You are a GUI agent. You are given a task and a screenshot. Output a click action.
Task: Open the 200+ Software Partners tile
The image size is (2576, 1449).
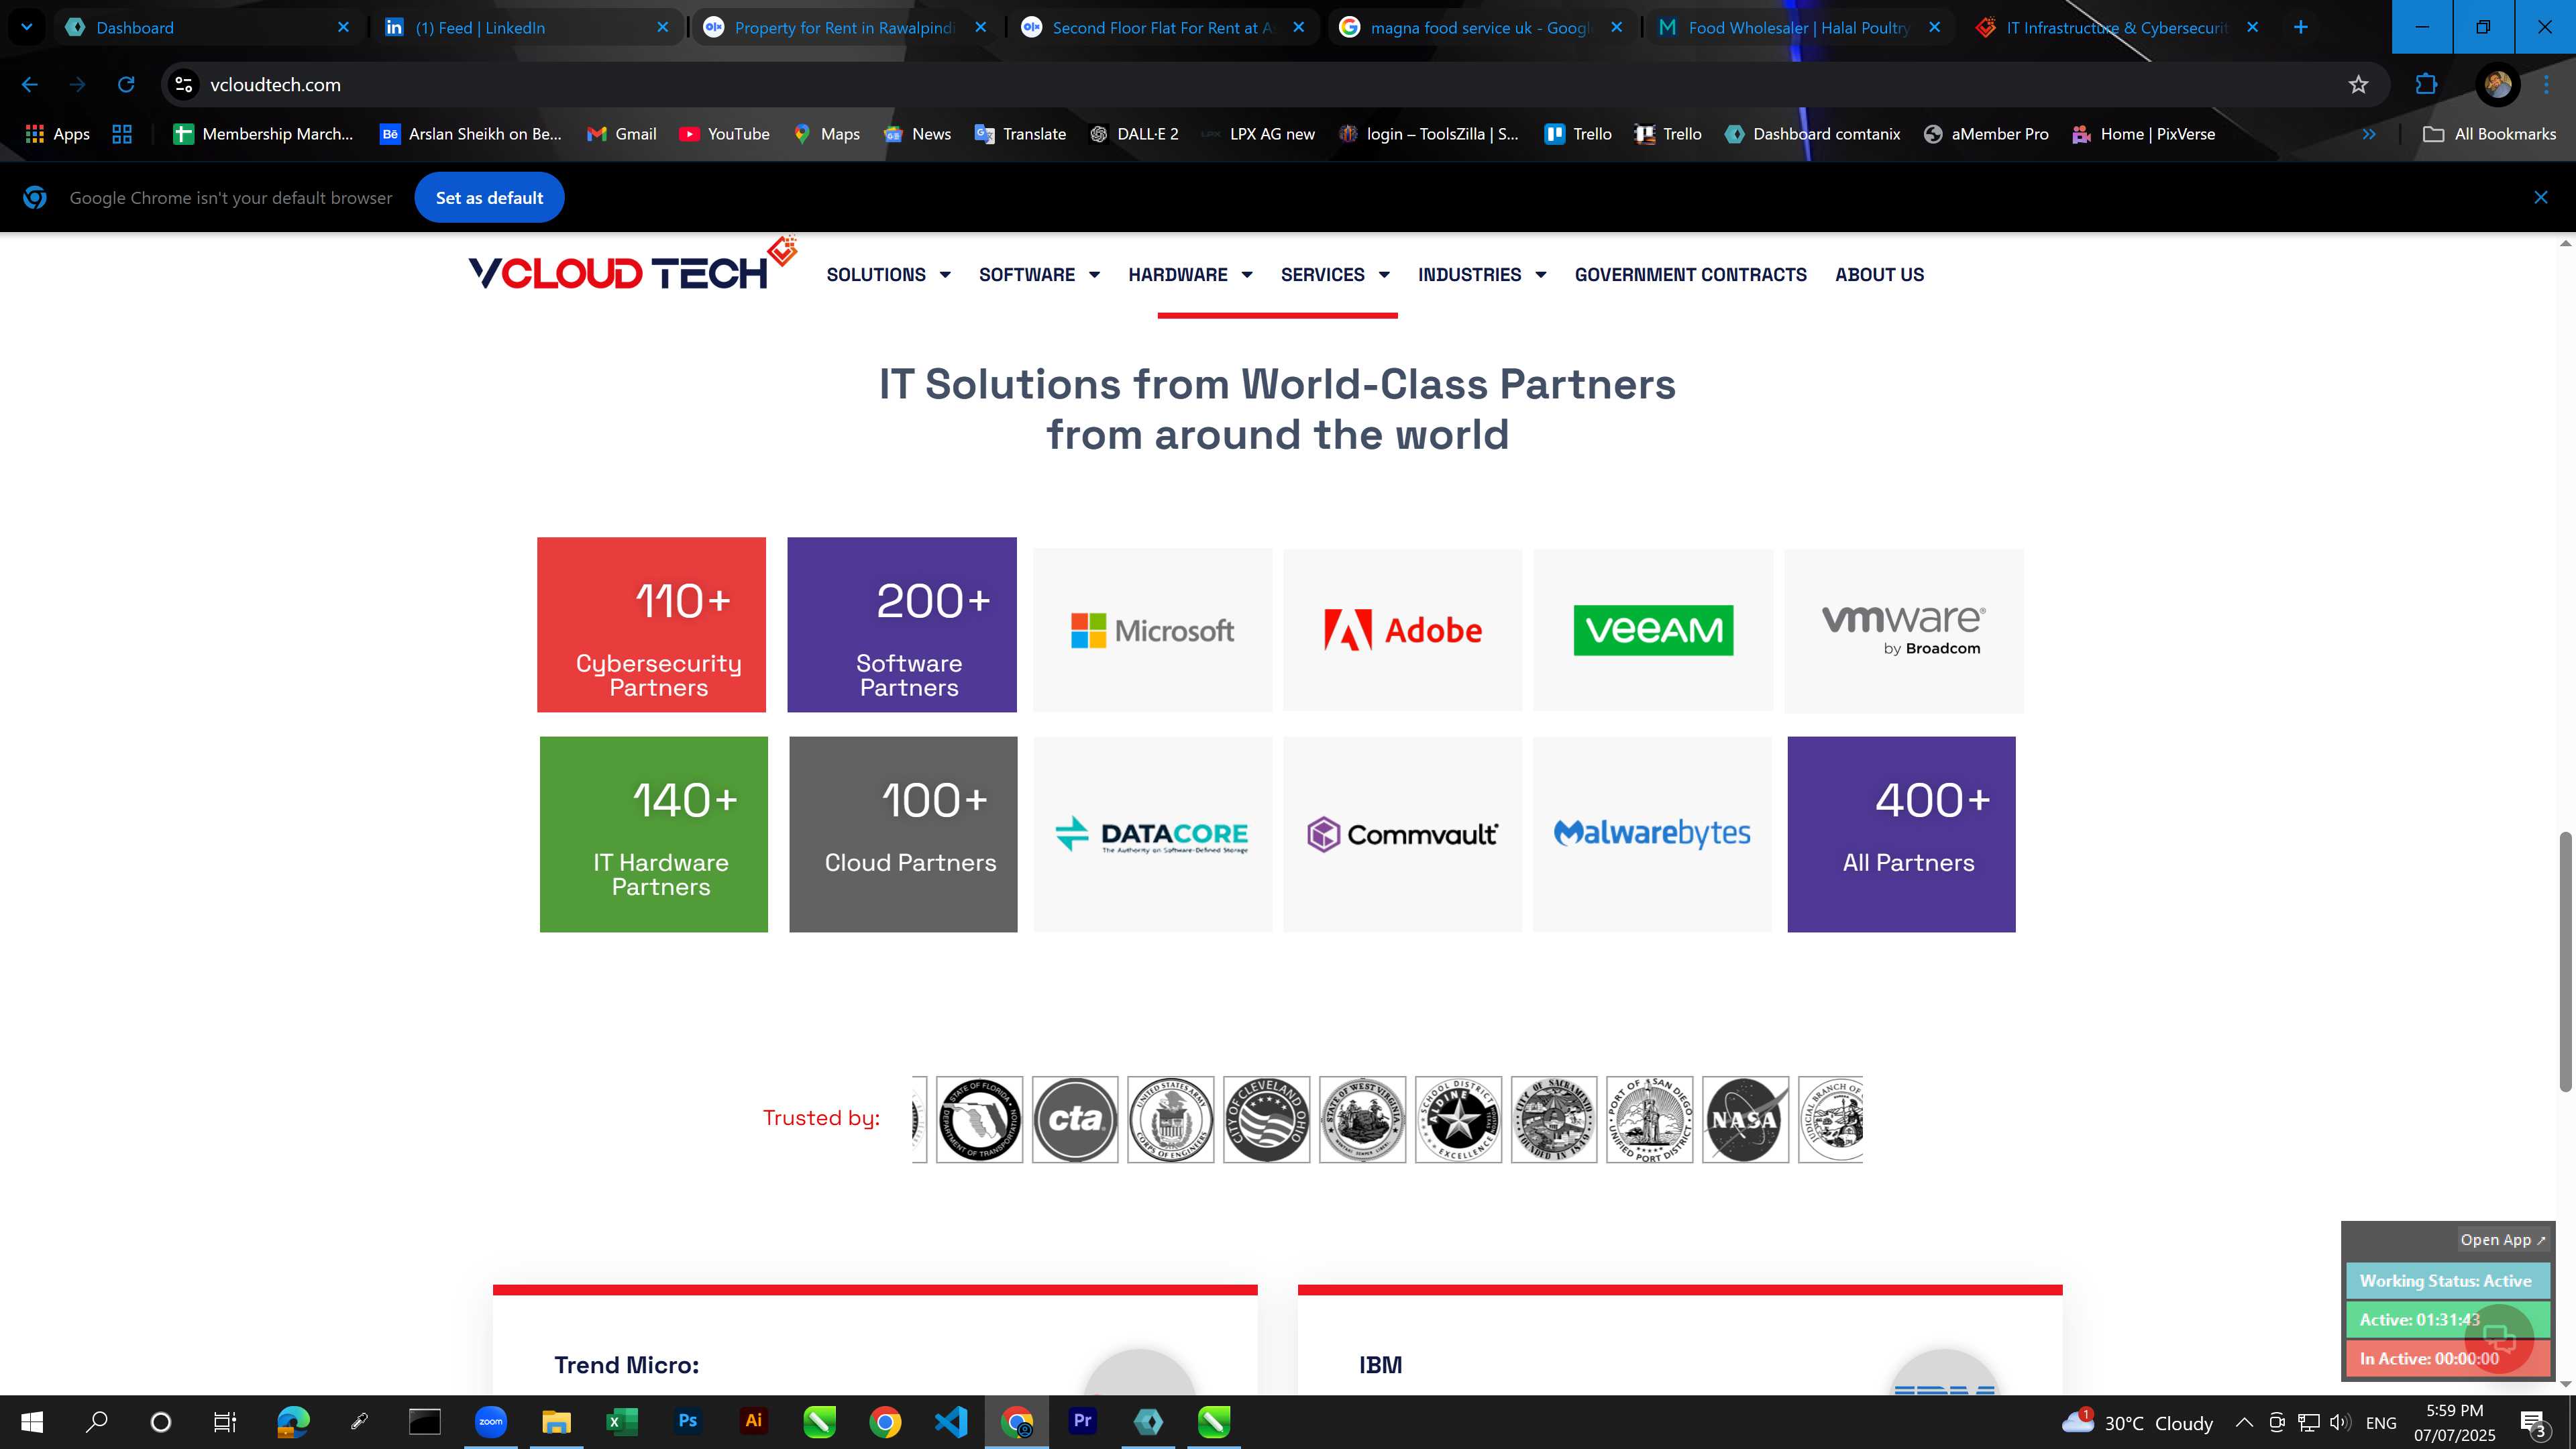[902, 625]
